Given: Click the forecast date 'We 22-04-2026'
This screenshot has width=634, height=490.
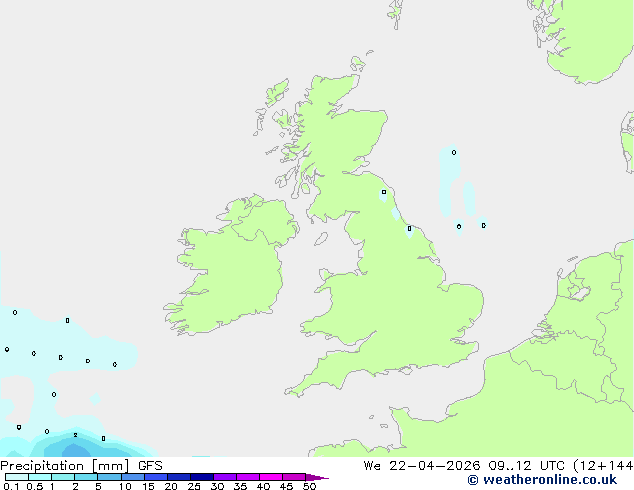Looking at the screenshot, I should click(422, 466).
